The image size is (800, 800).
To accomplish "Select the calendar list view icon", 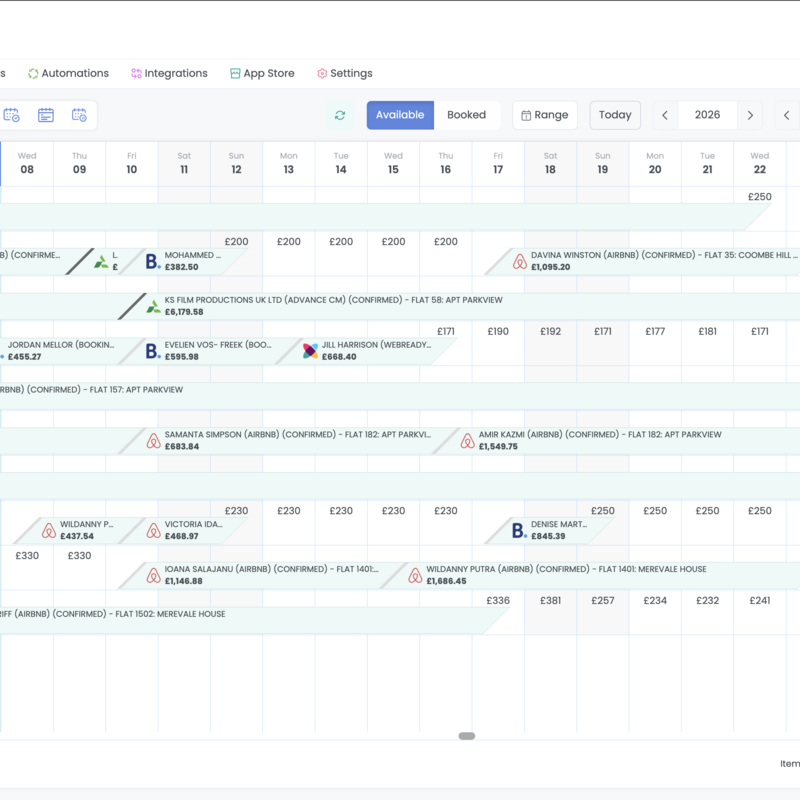I will pos(45,115).
